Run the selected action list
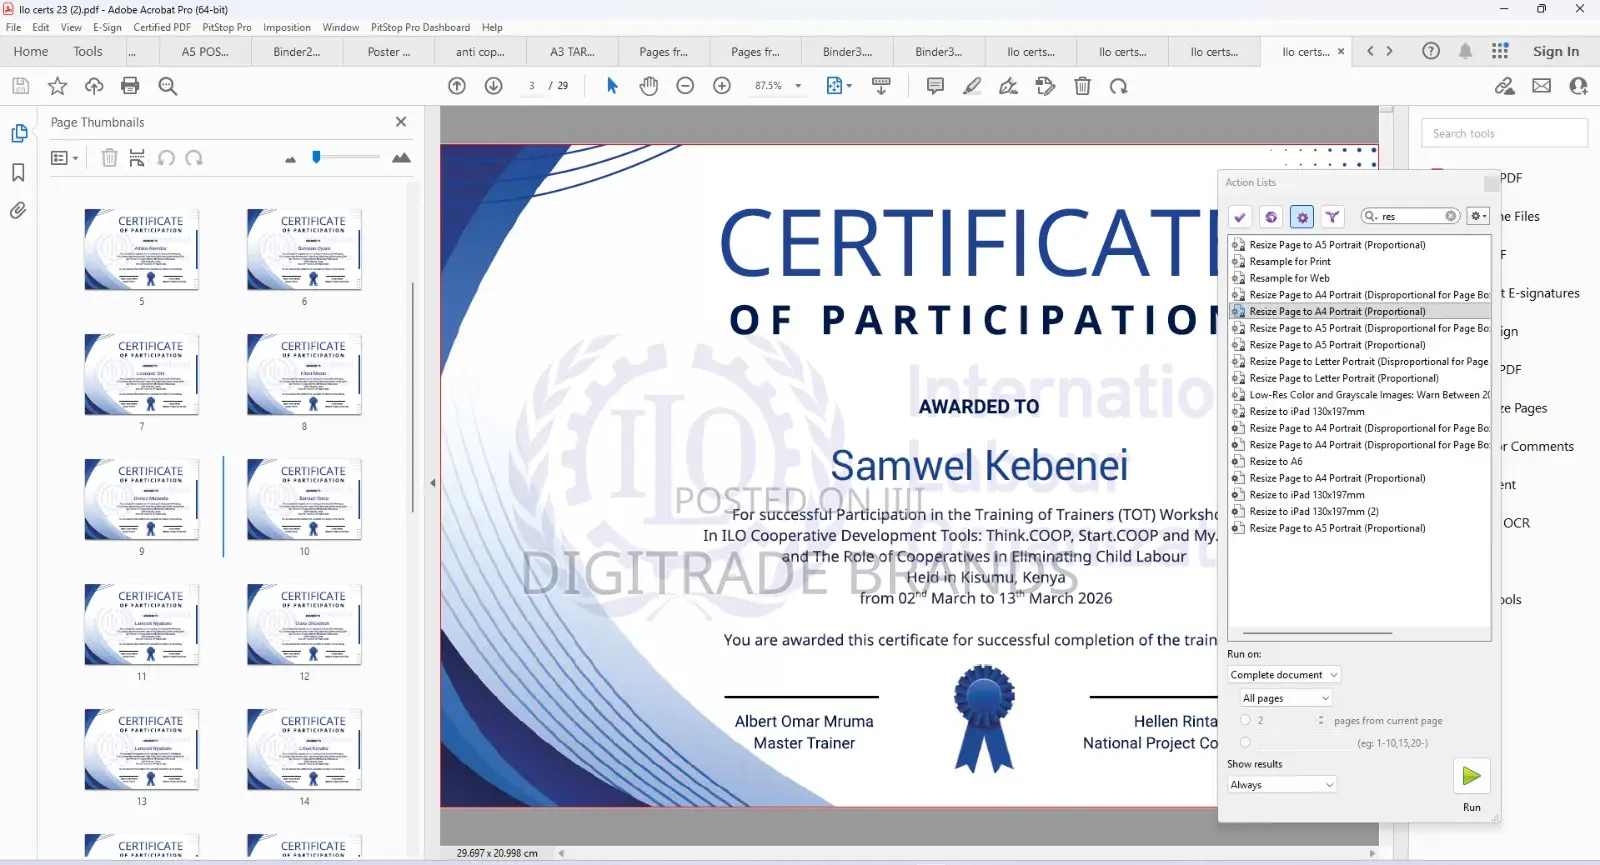The width and height of the screenshot is (1600, 865). pos(1471,776)
